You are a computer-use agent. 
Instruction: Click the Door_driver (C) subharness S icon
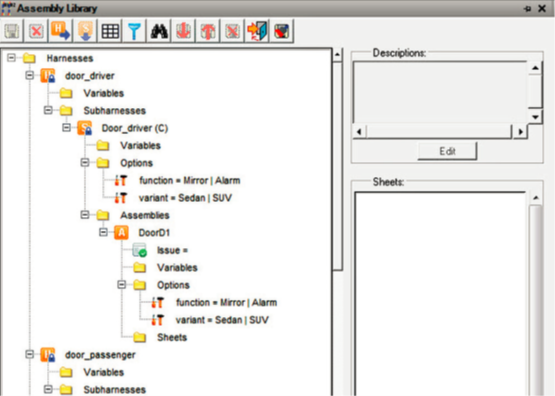[85, 128]
